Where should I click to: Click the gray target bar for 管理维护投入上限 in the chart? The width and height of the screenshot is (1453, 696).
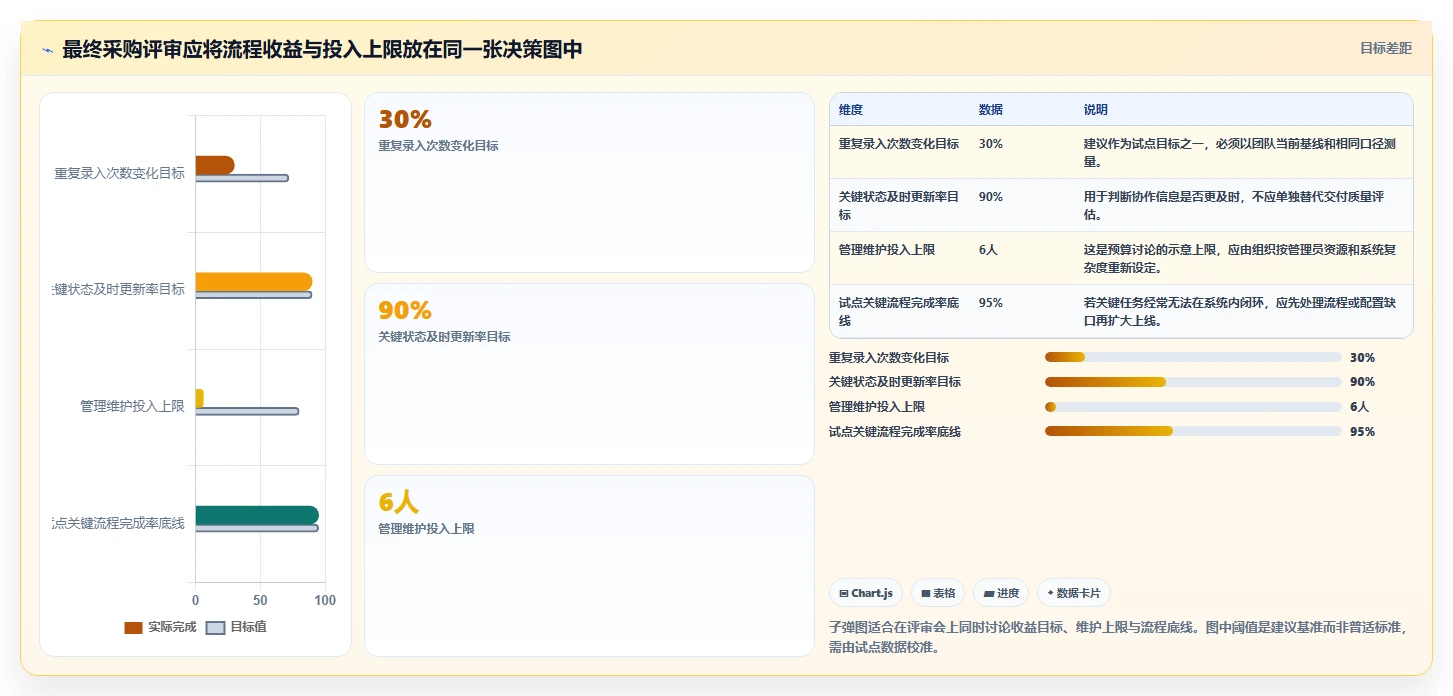pyautogui.click(x=247, y=411)
